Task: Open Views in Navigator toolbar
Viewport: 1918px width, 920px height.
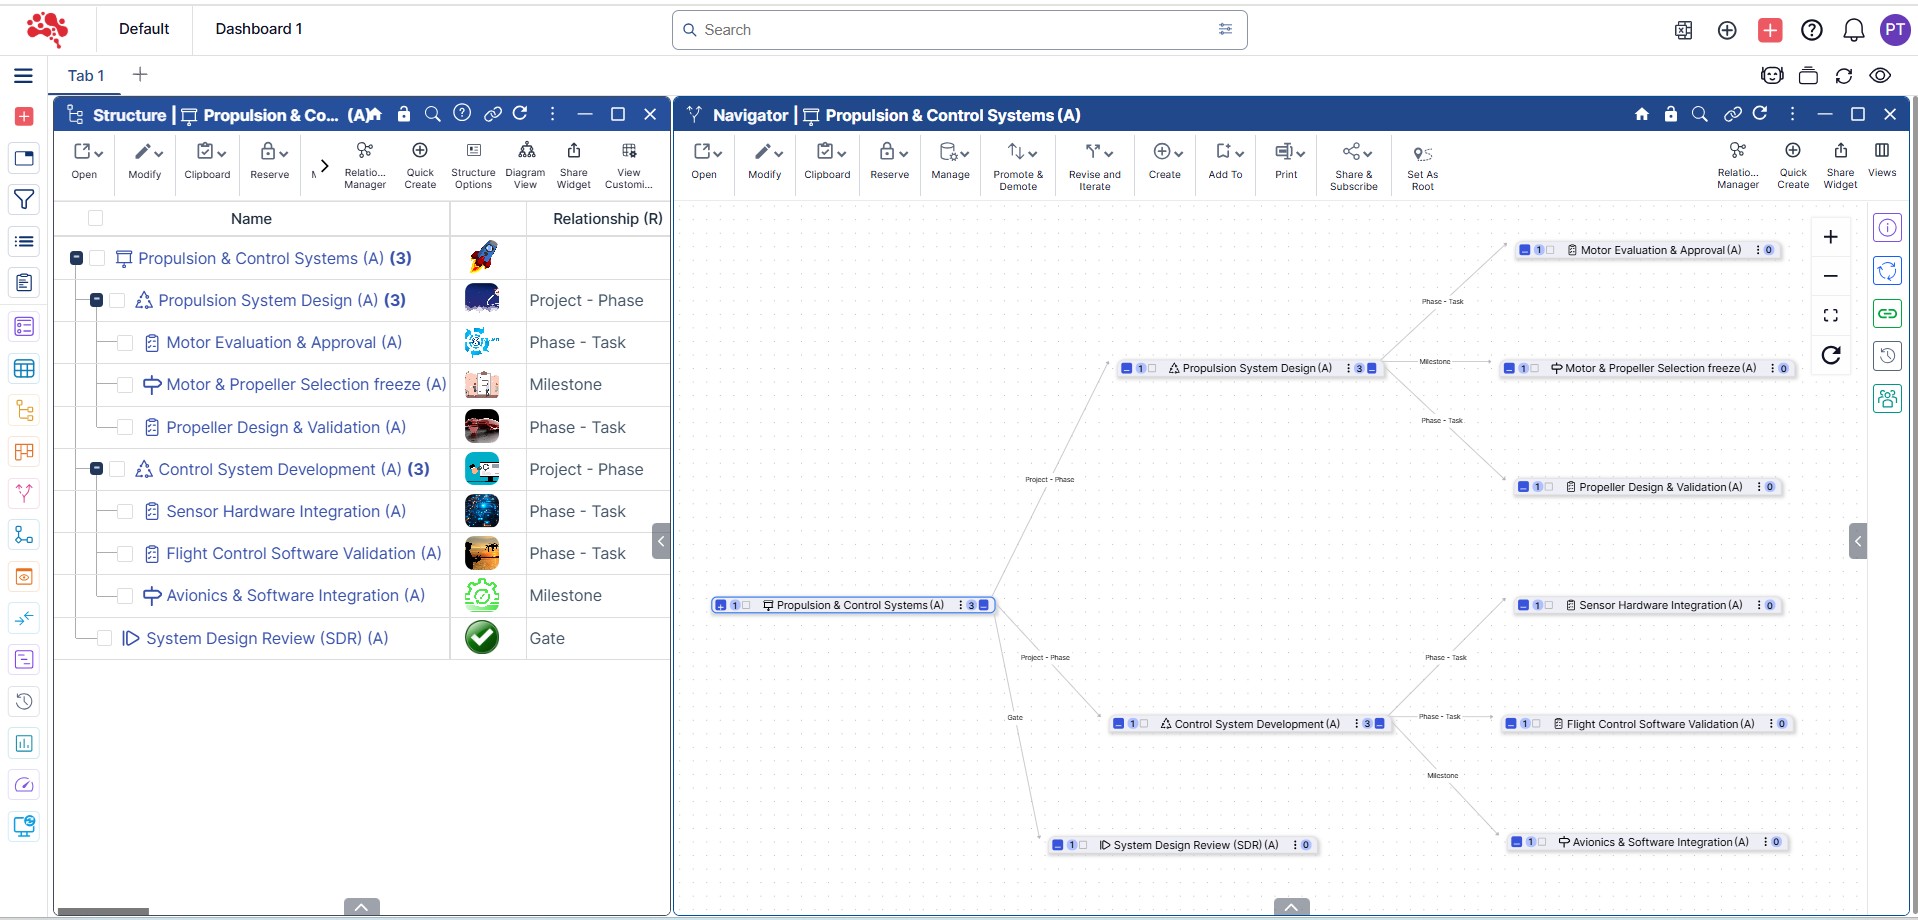Action: click(1881, 160)
